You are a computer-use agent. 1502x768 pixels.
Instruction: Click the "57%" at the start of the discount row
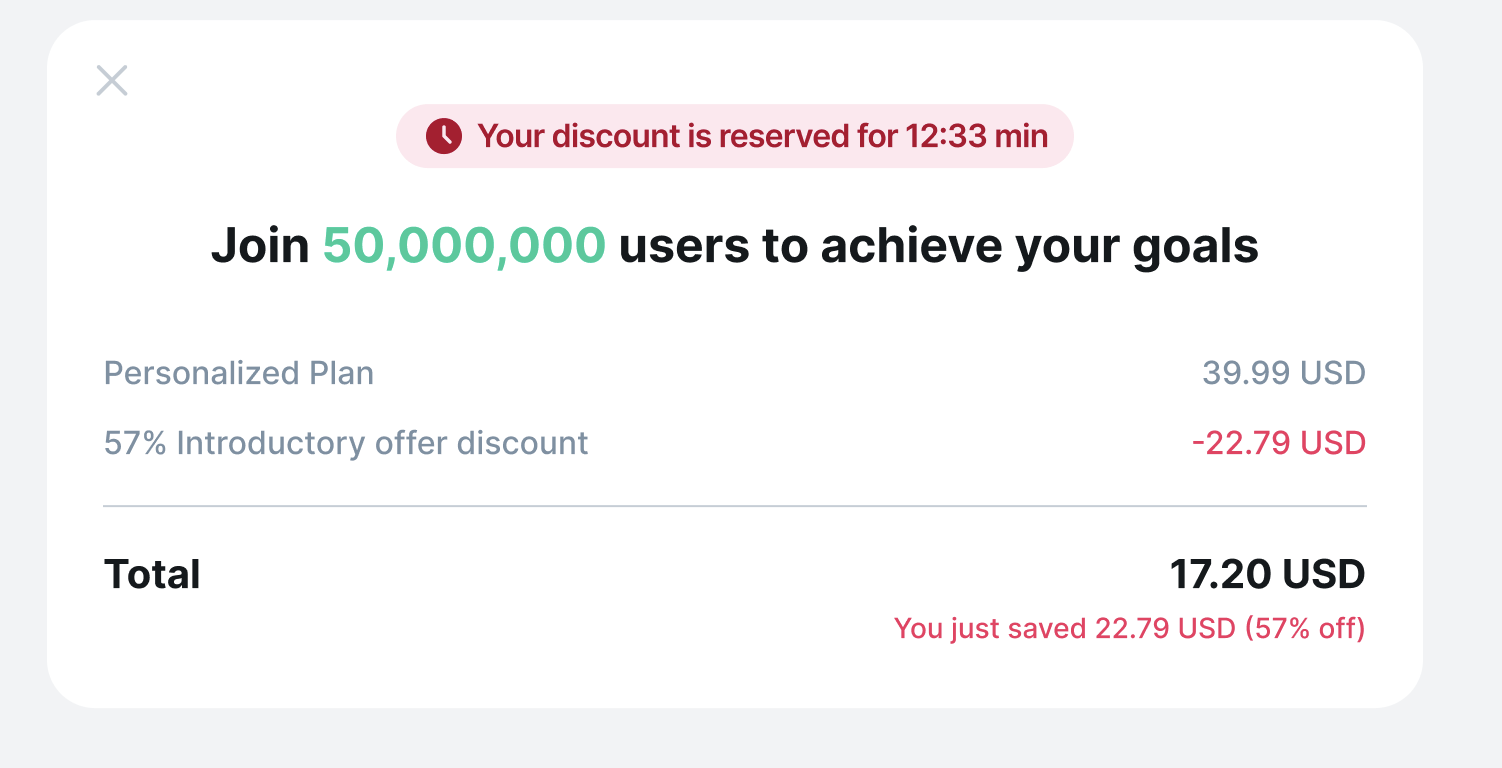(135, 443)
